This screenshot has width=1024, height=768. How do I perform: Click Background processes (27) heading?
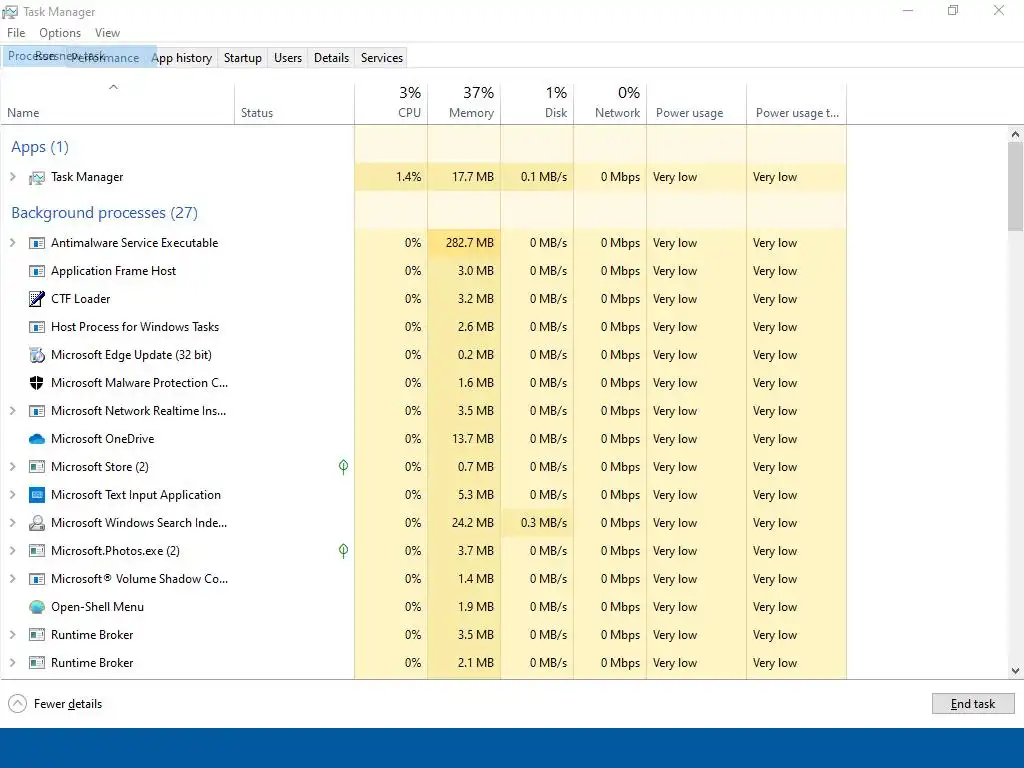pos(104,213)
